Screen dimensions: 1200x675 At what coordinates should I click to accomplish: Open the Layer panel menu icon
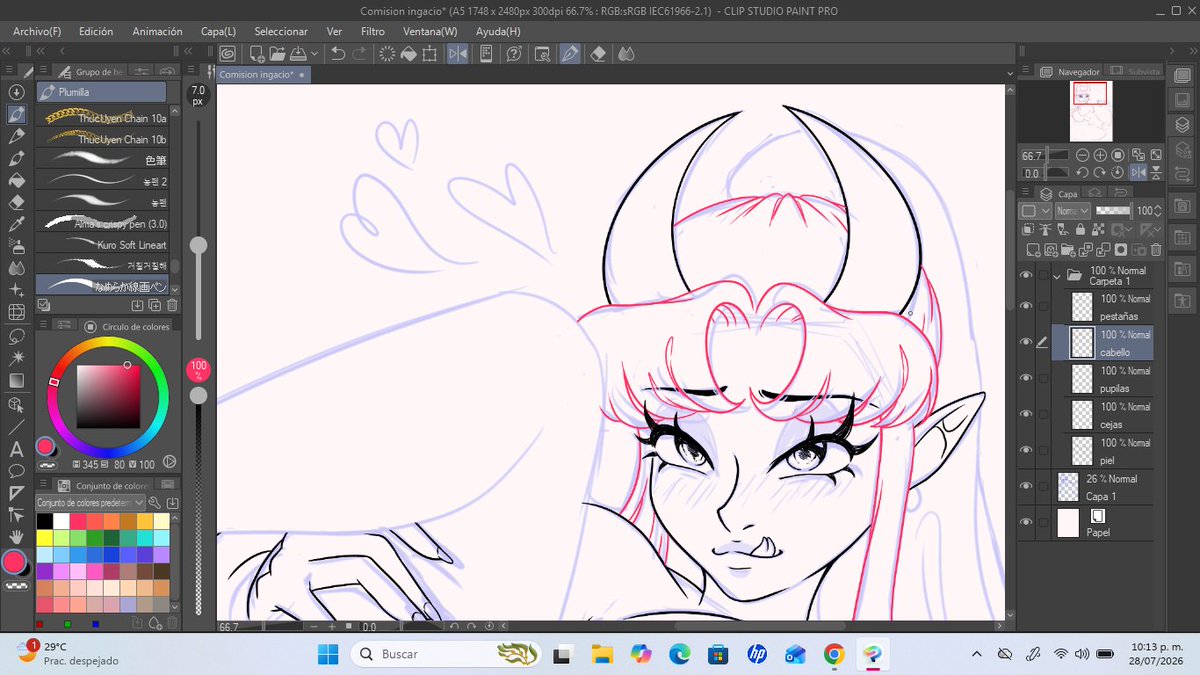(x=1025, y=191)
